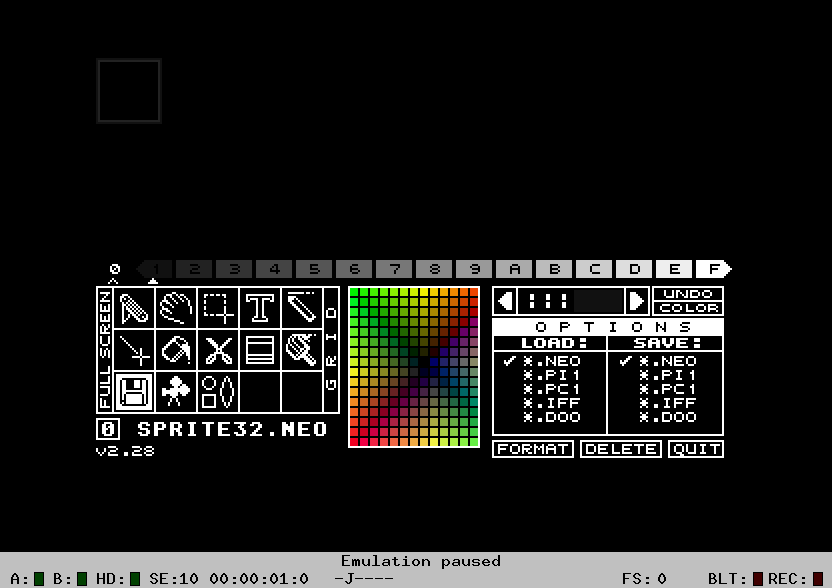This screenshot has width=832, height=588.
Task: Select palette slot F
Action: coord(714,269)
